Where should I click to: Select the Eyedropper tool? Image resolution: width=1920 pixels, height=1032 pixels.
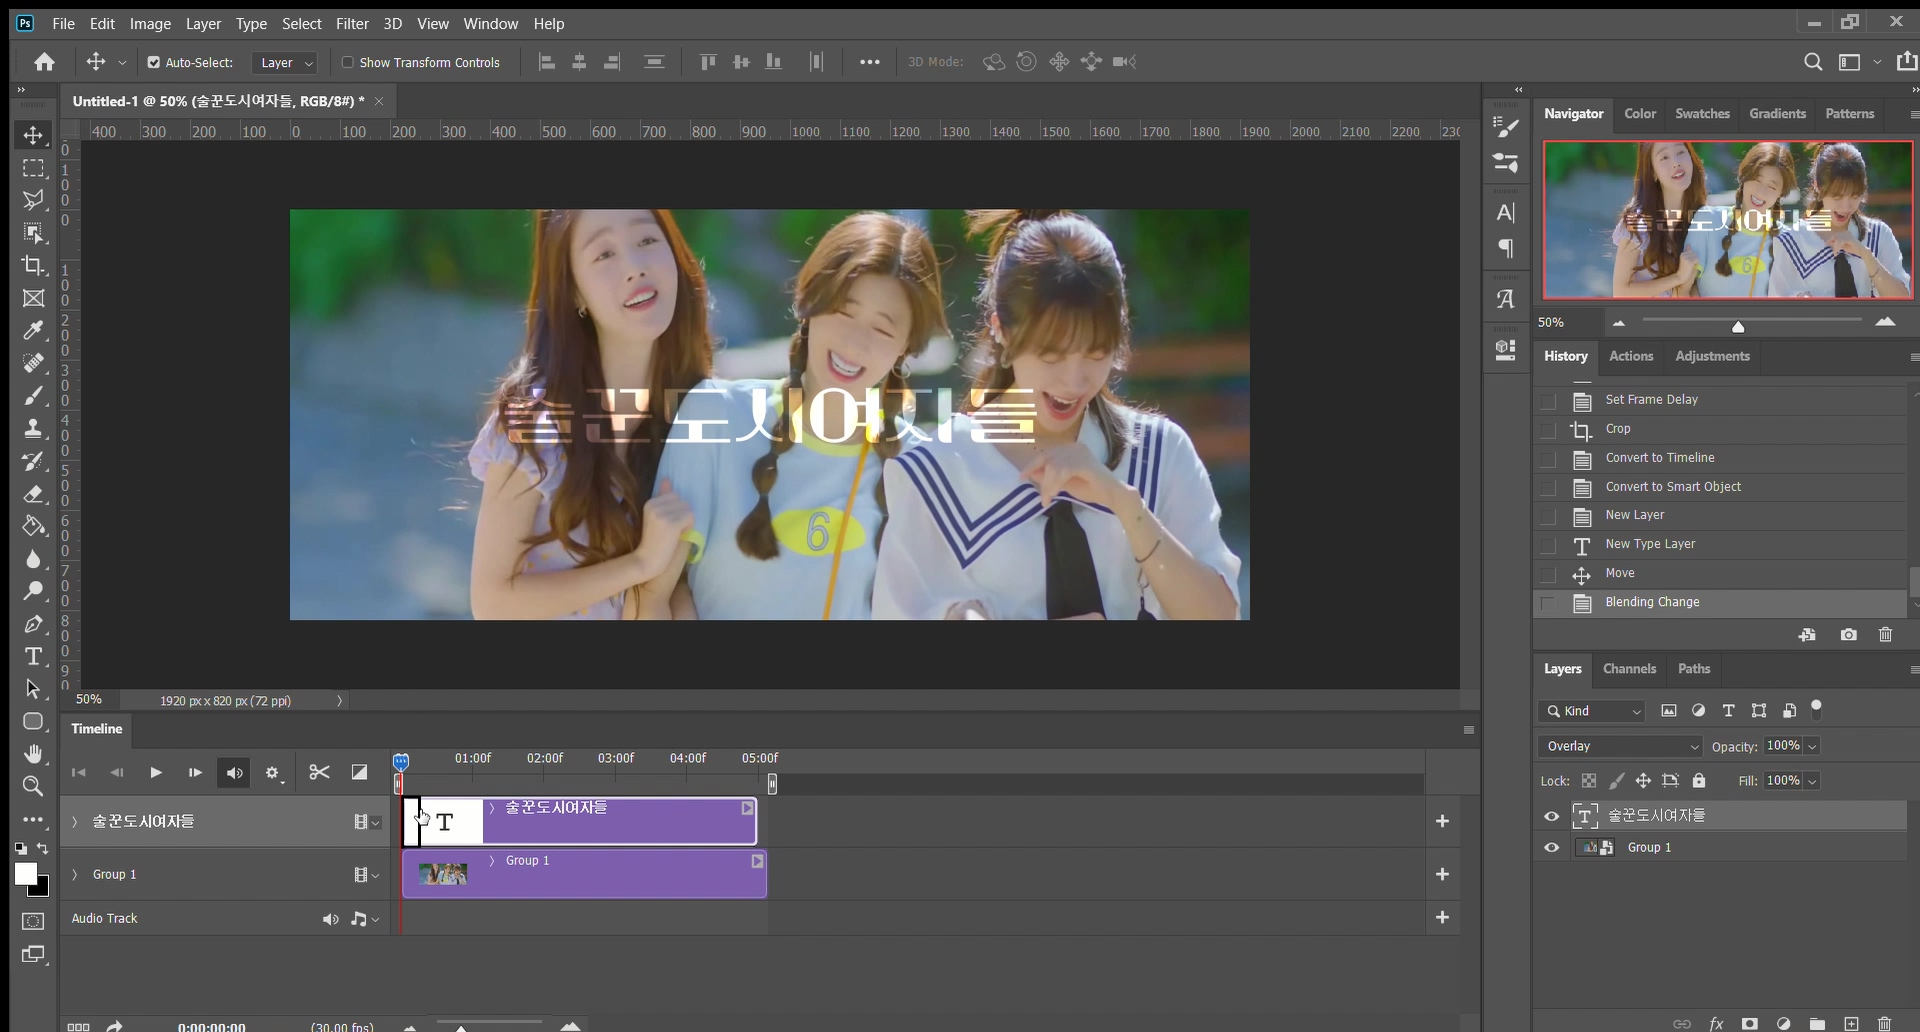tap(33, 330)
